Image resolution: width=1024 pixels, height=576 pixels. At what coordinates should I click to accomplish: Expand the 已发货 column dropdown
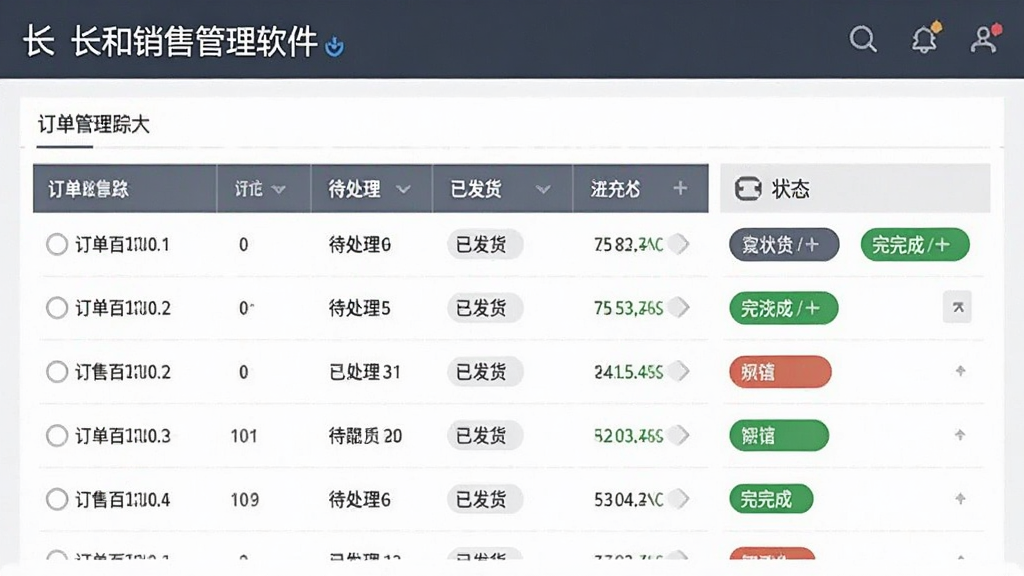tap(543, 189)
